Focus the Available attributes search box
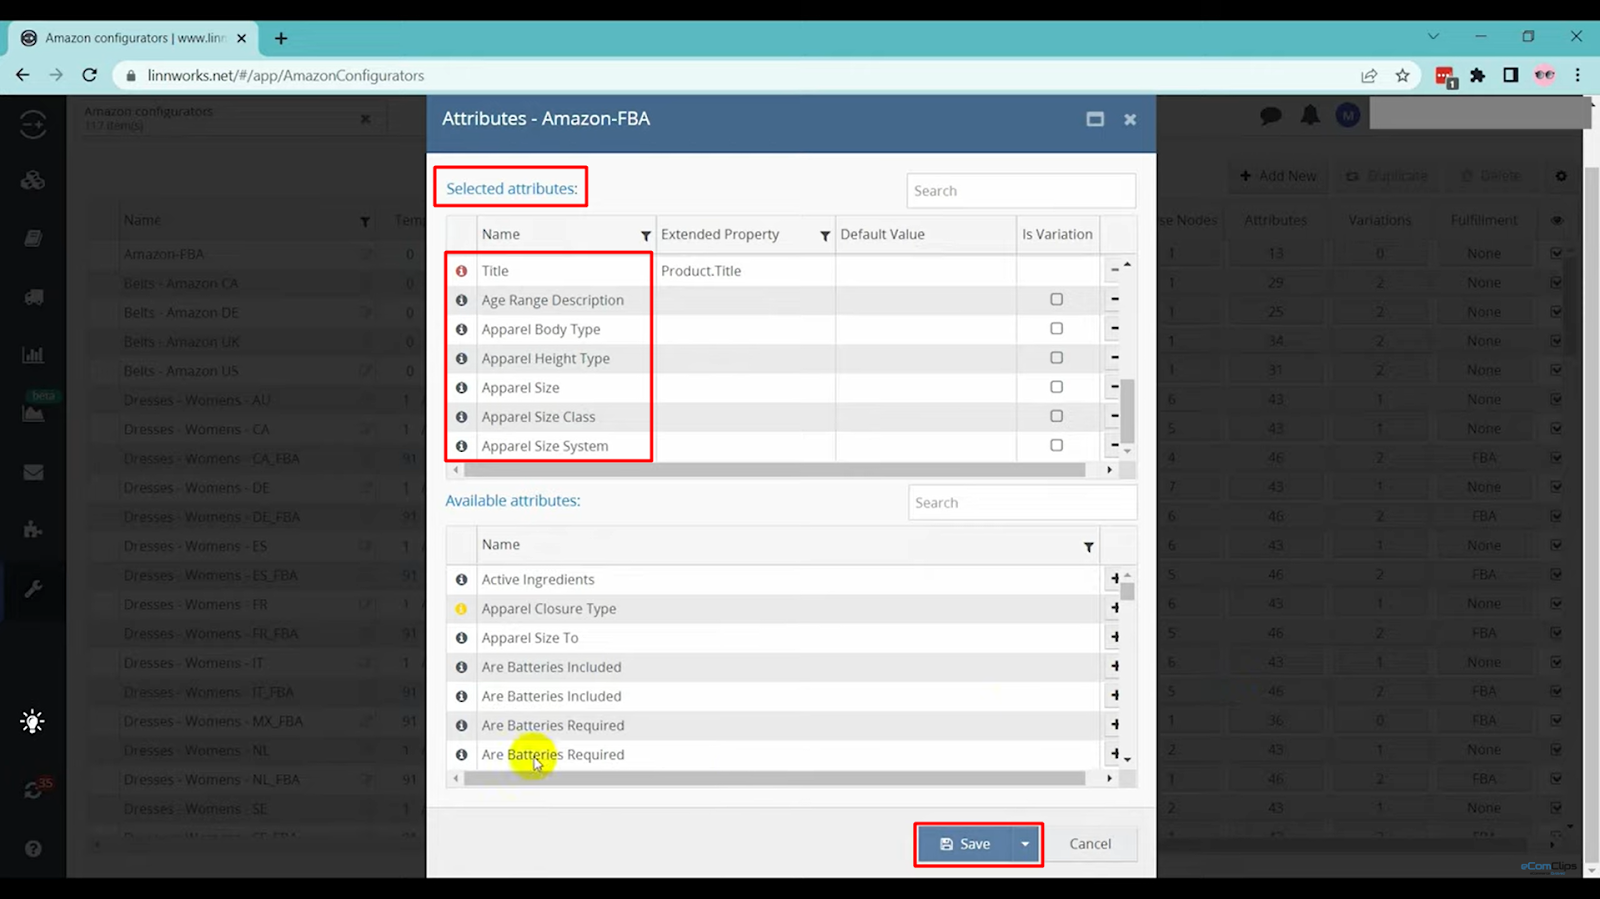This screenshot has width=1600, height=899. pyautogui.click(x=1022, y=503)
